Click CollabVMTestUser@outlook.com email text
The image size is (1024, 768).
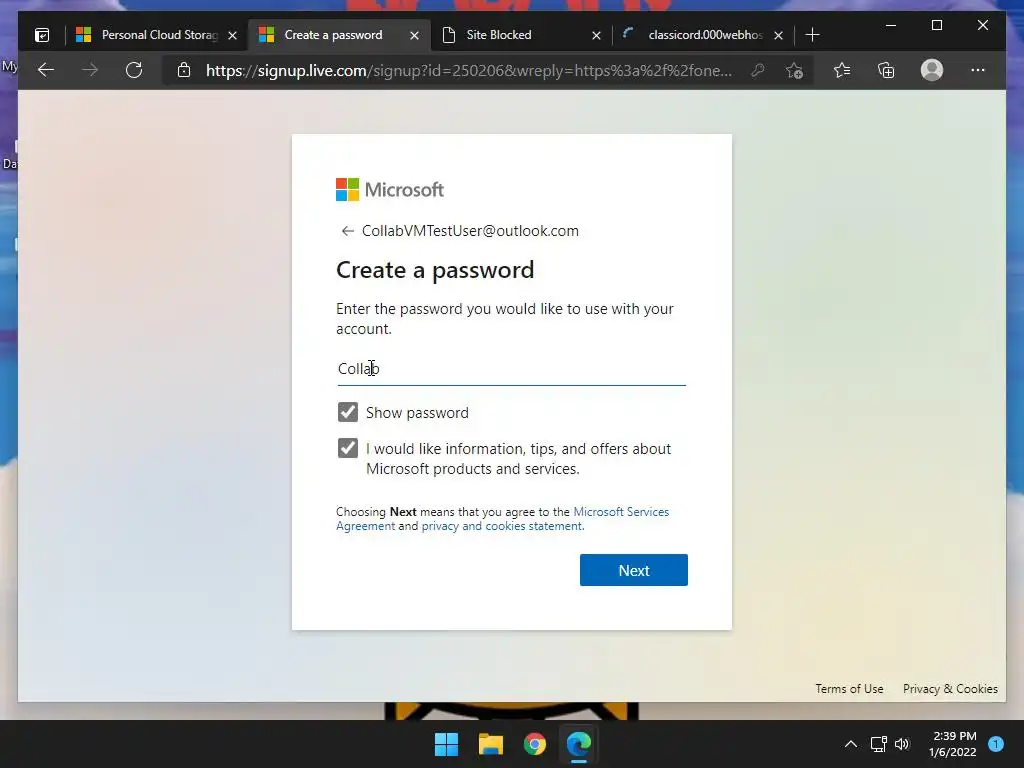[470, 231]
